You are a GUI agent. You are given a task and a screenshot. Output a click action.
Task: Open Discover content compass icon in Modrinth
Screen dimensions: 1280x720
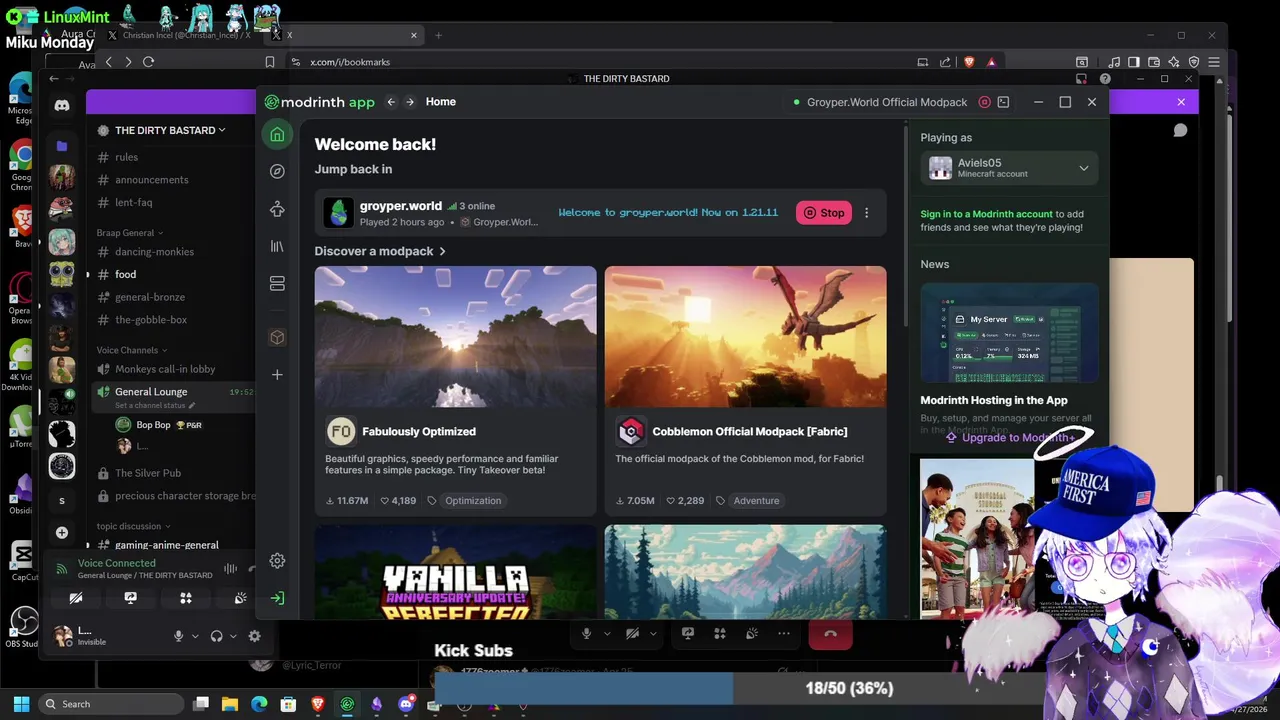(277, 171)
